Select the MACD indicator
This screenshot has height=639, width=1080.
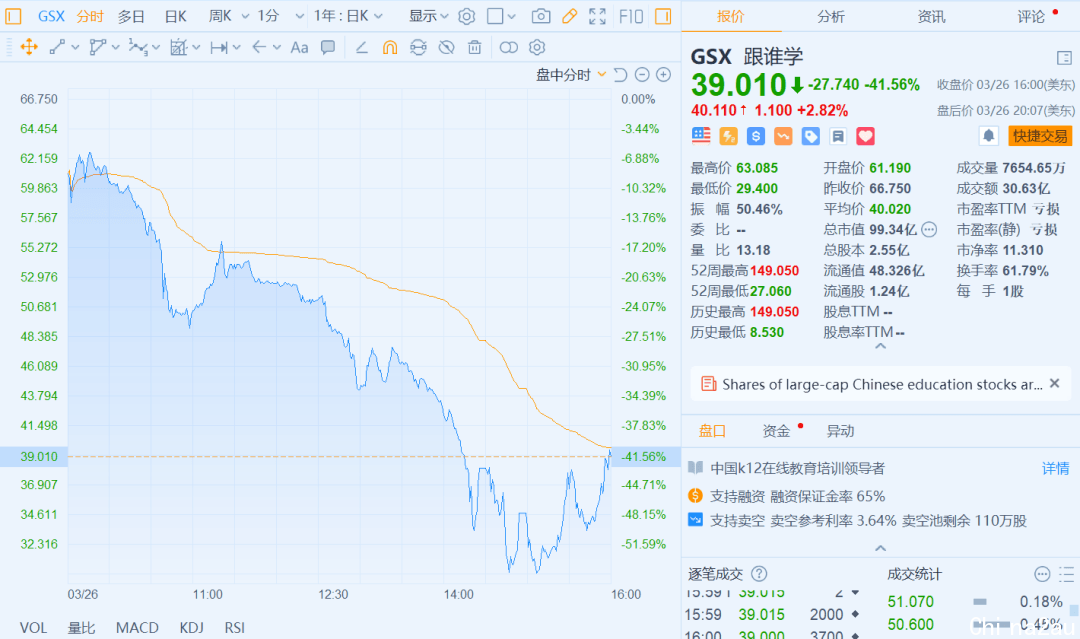(x=137, y=628)
